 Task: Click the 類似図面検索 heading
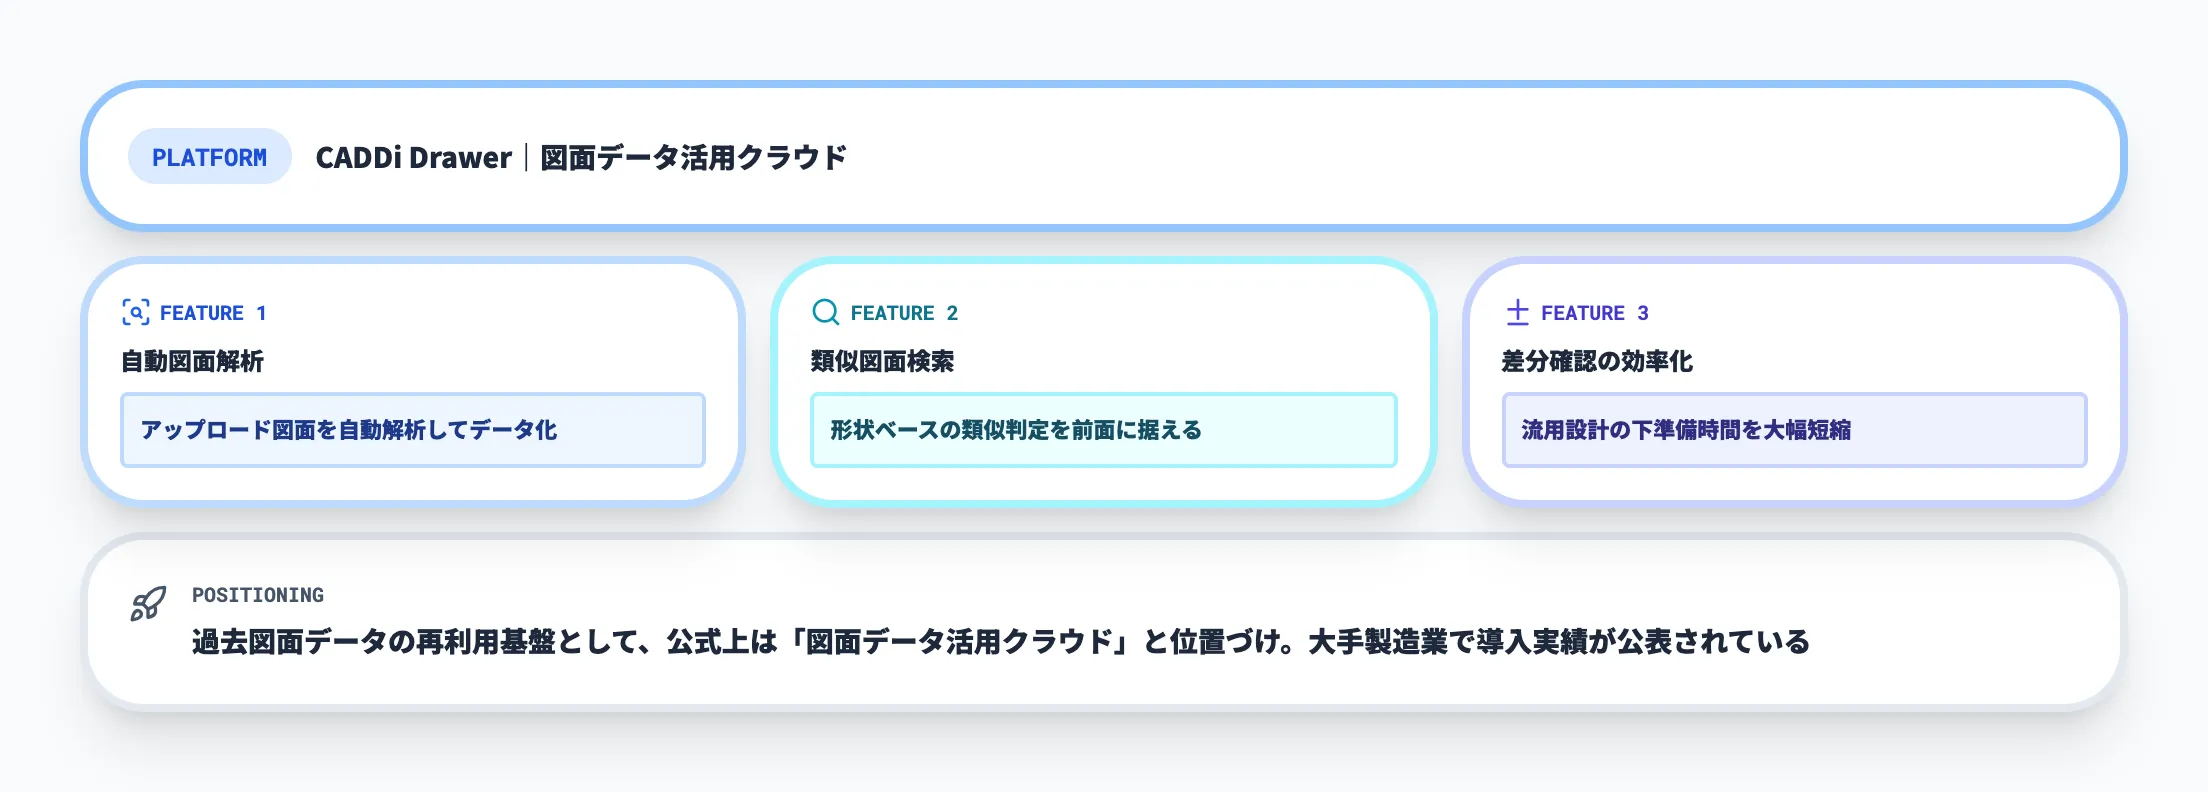(882, 361)
